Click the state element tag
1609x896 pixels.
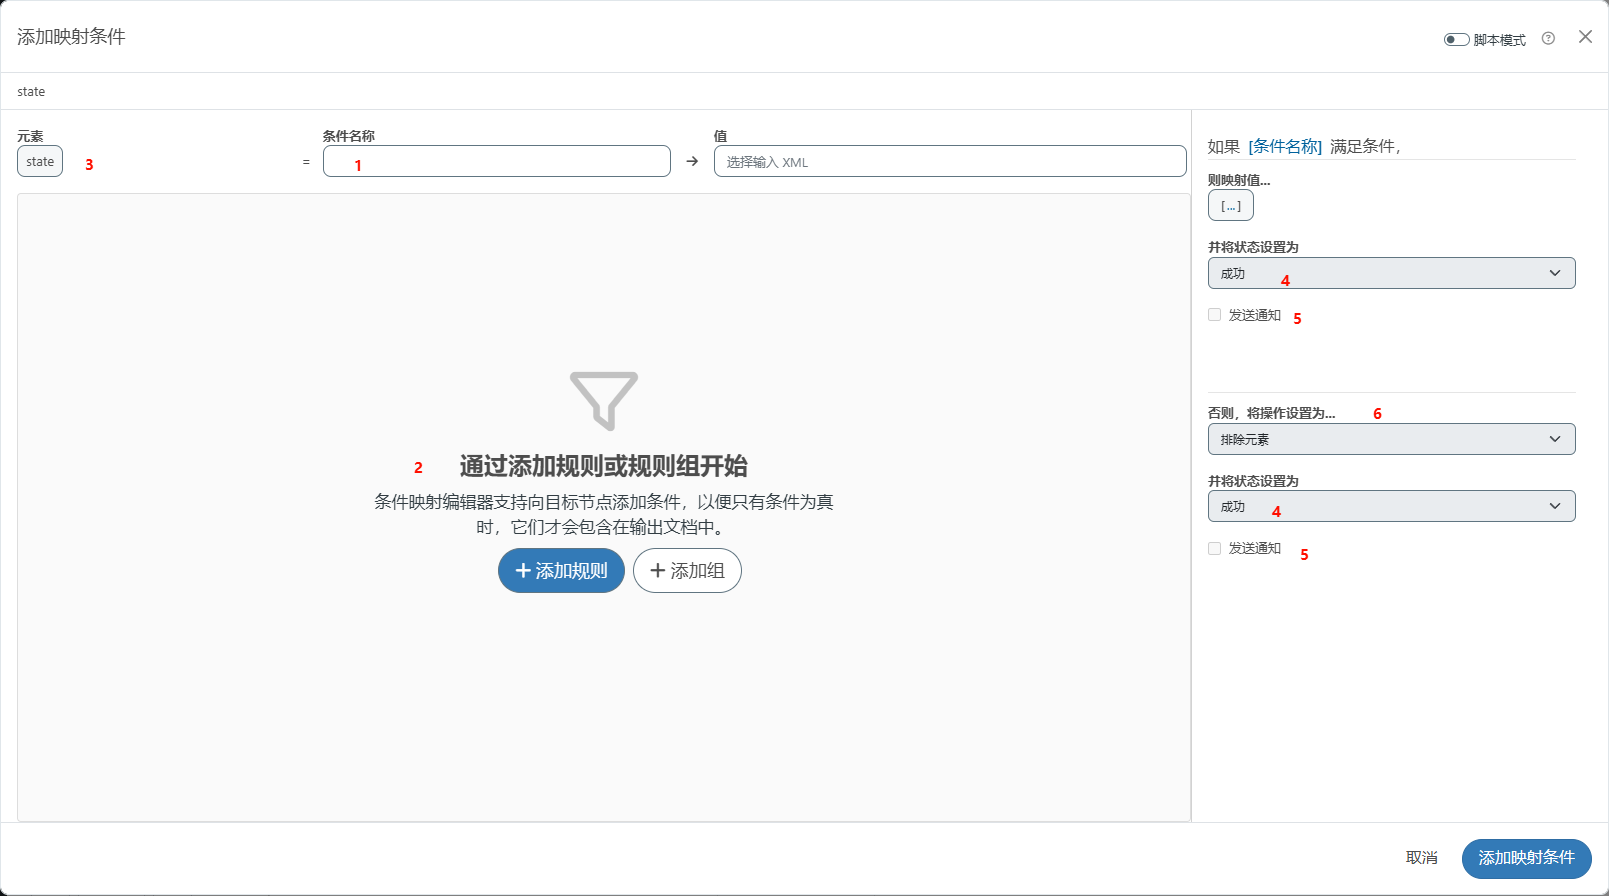(40, 162)
